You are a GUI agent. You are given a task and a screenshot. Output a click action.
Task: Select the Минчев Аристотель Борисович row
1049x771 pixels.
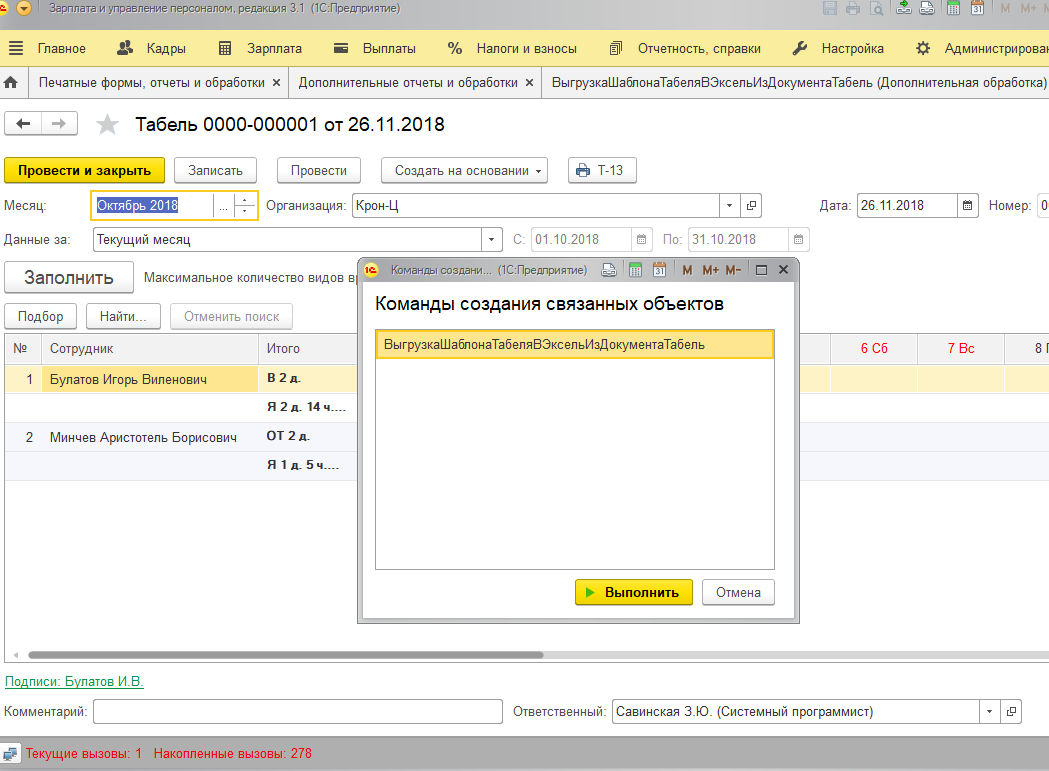[x=143, y=438]
